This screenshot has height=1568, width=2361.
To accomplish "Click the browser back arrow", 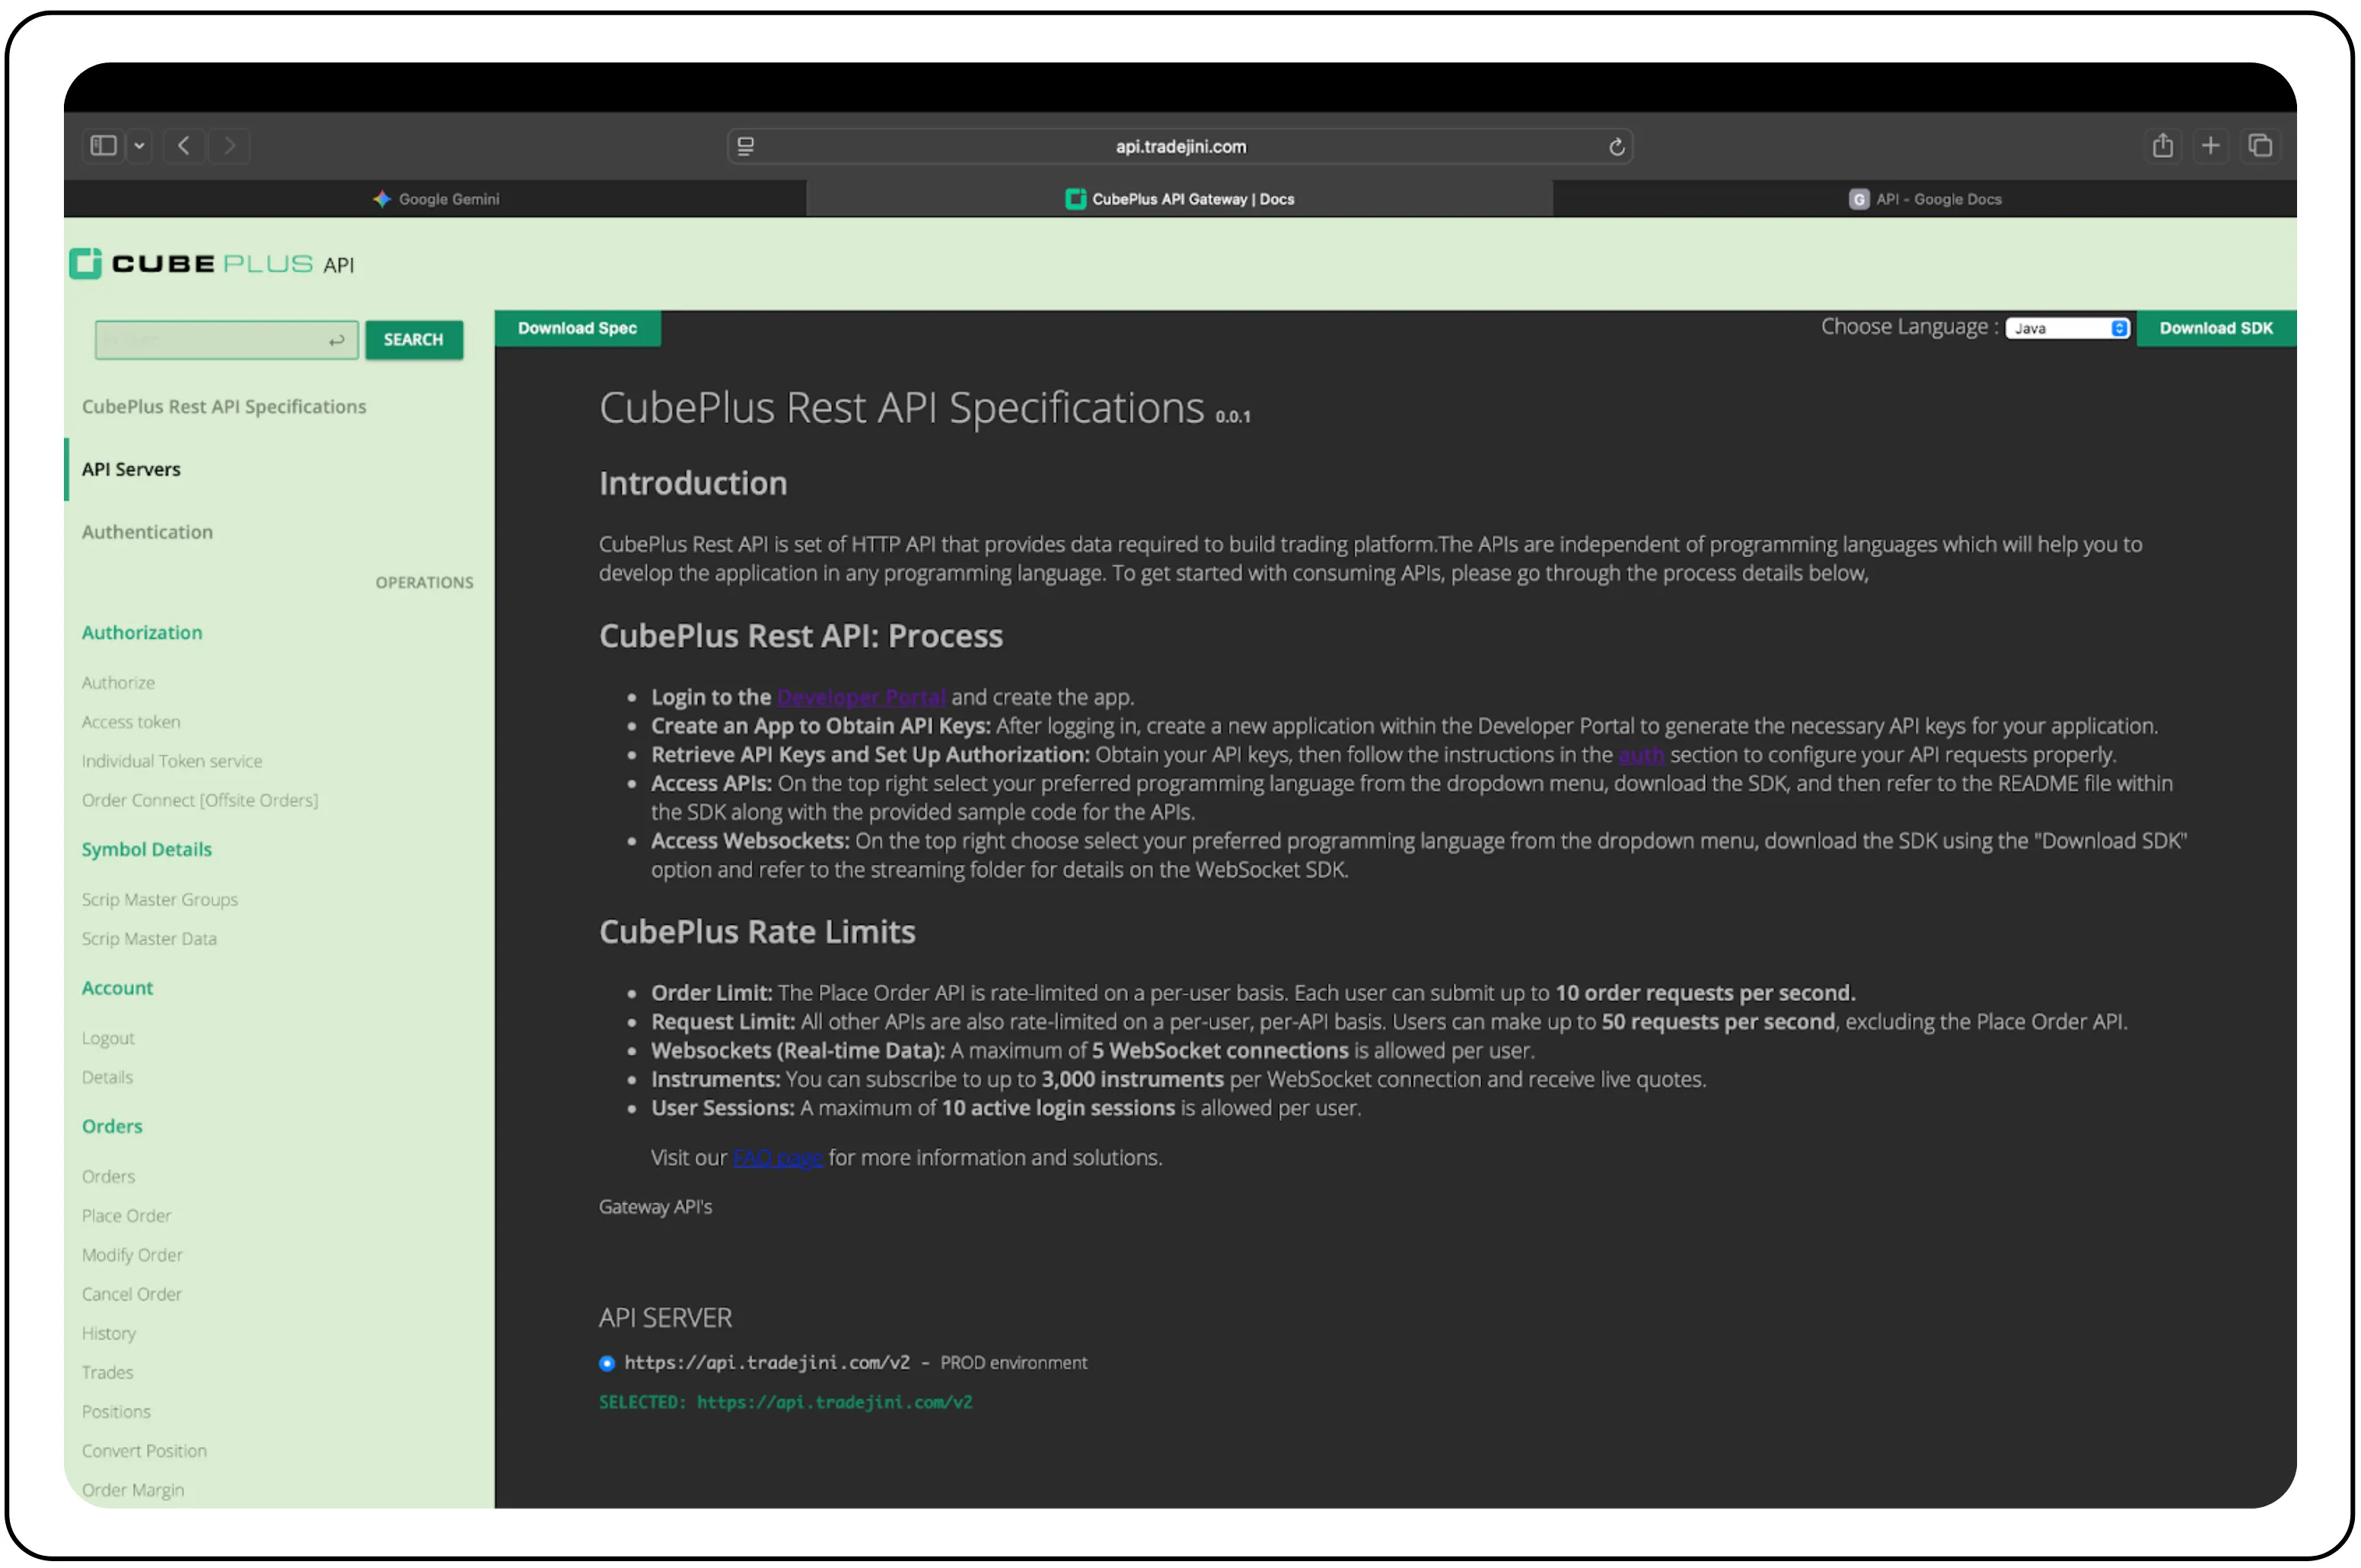I will (x=184, y=145).
